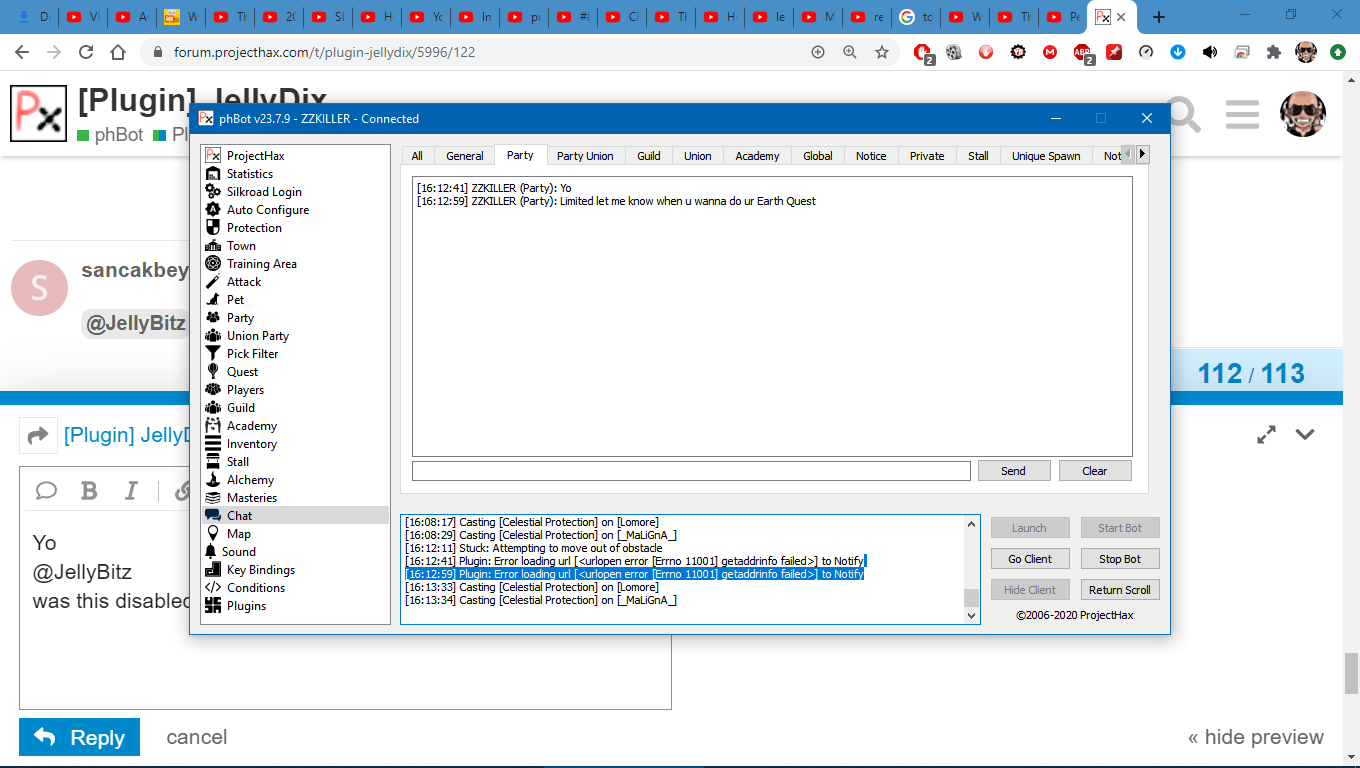Click the Return Scroll button

[x=1119, y=590]
